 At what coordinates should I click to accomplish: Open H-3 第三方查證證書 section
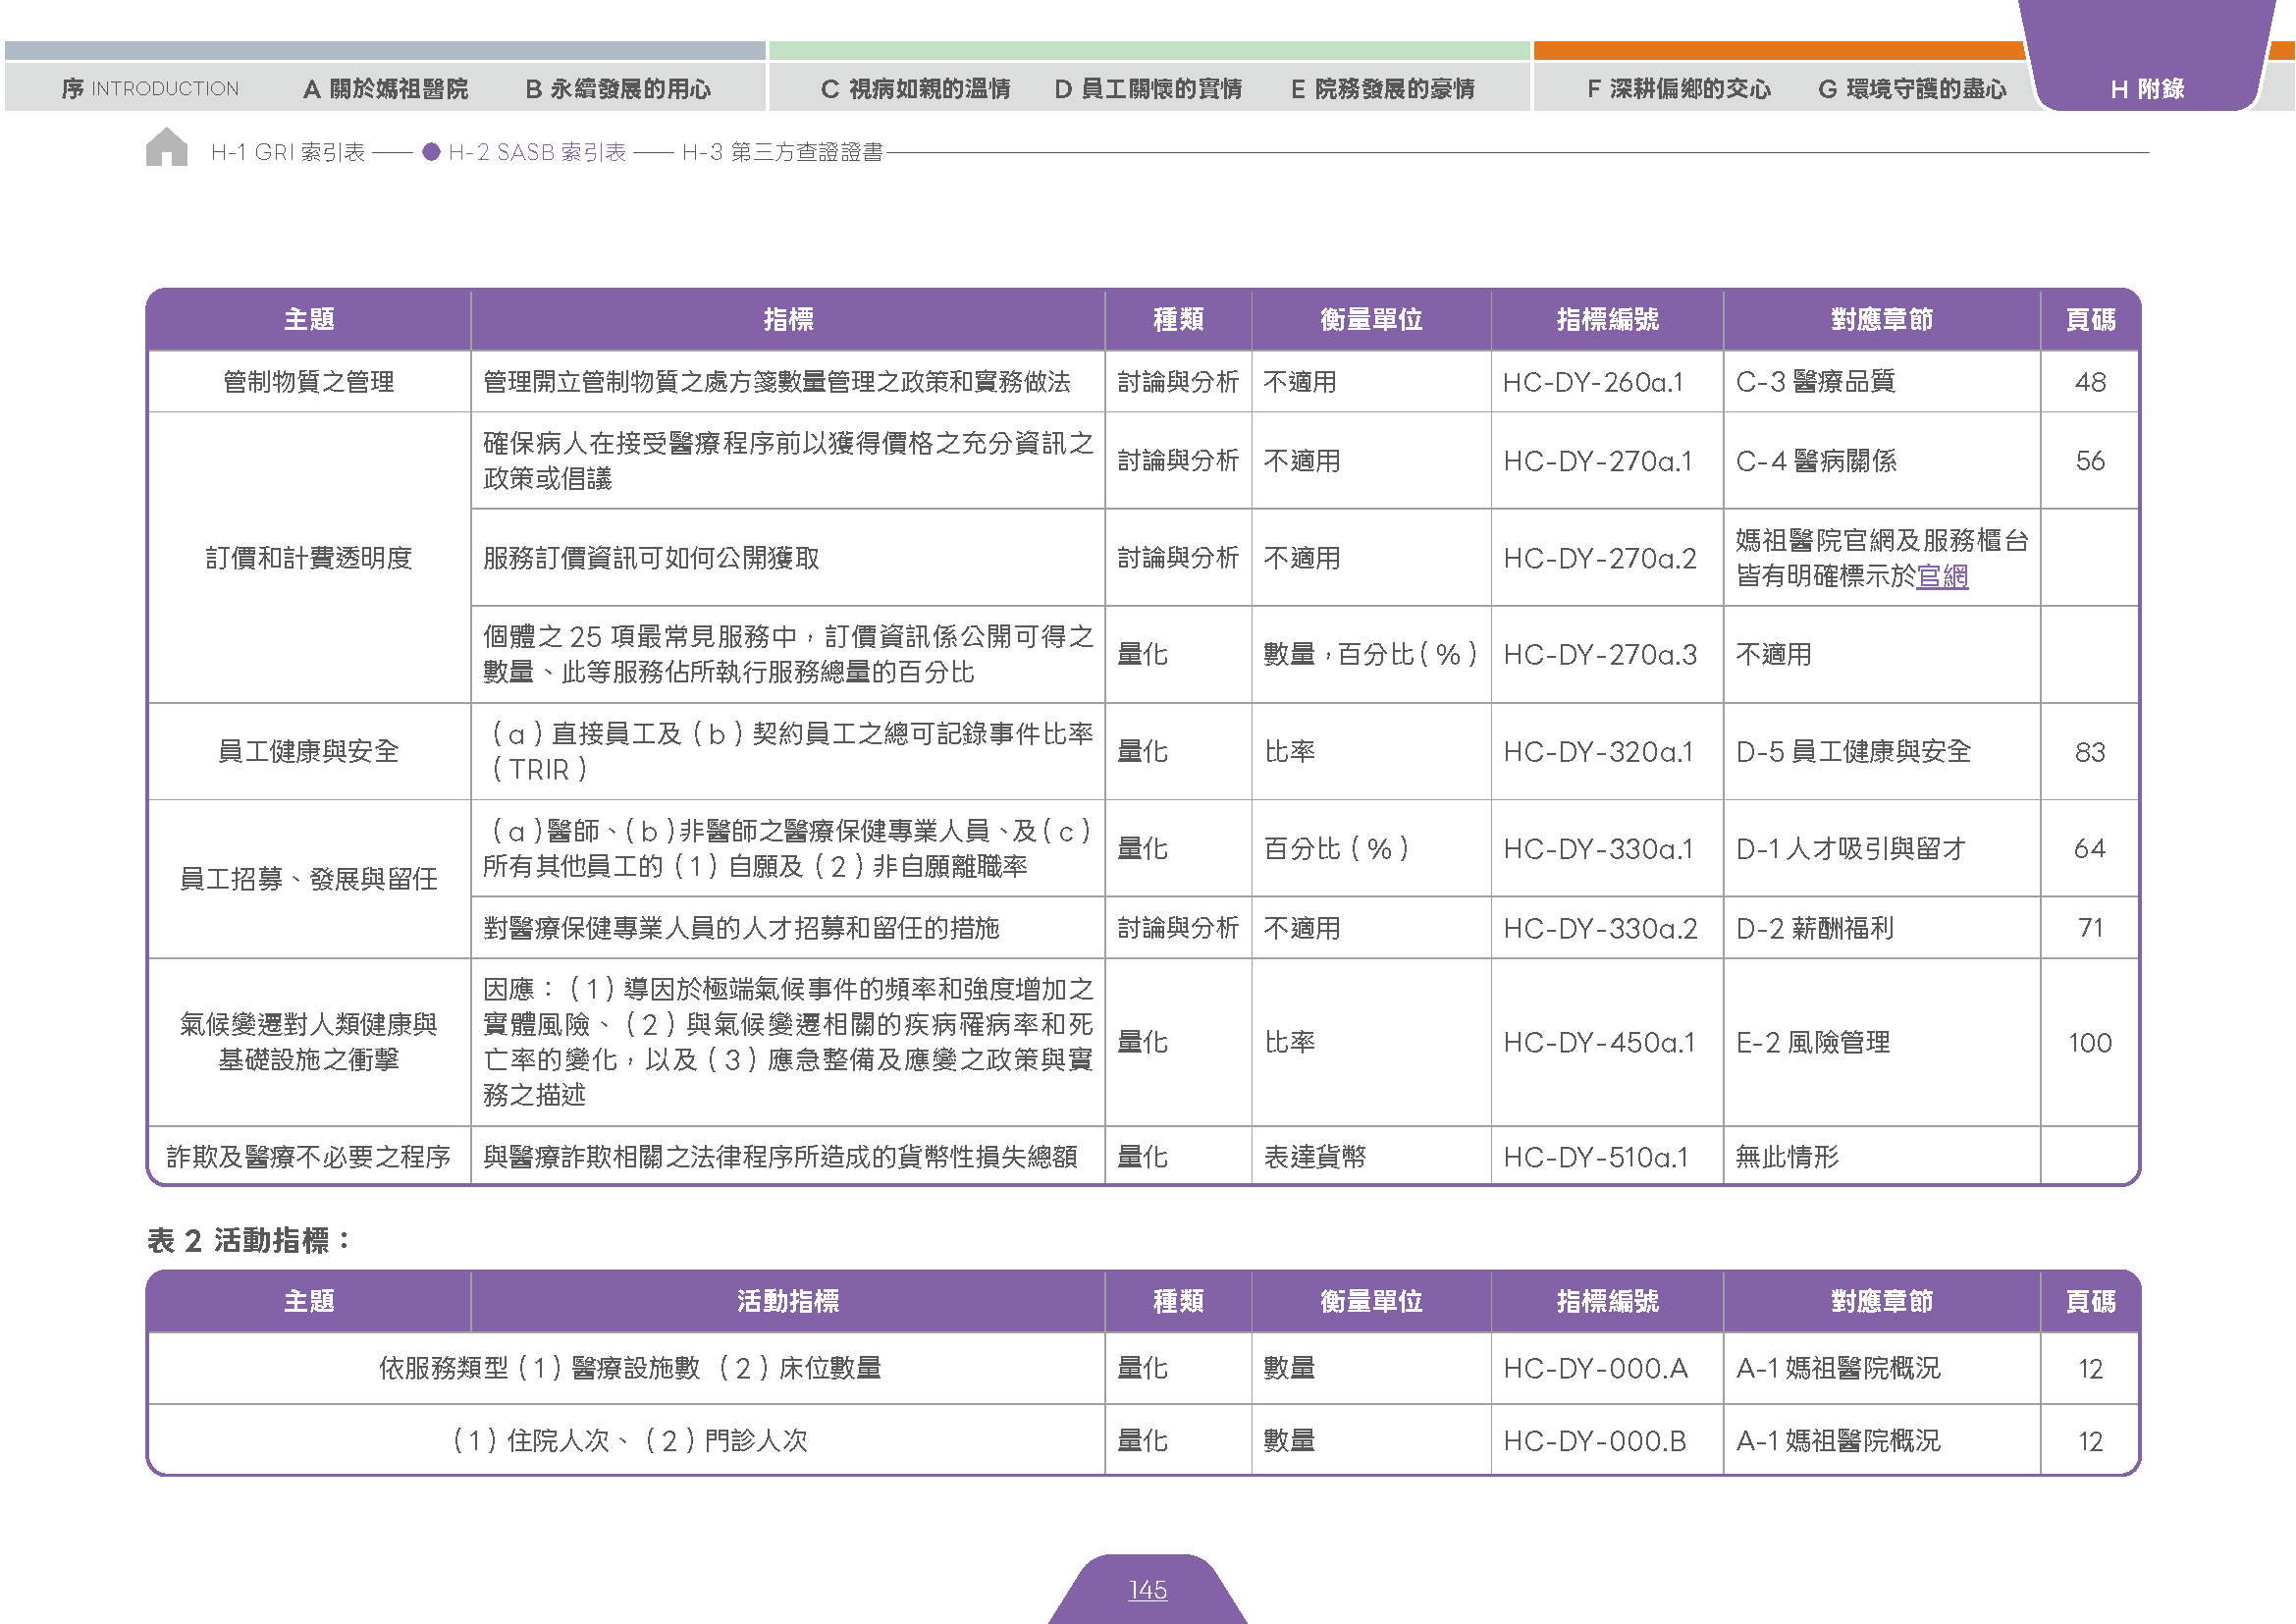[x=782, y=152]
